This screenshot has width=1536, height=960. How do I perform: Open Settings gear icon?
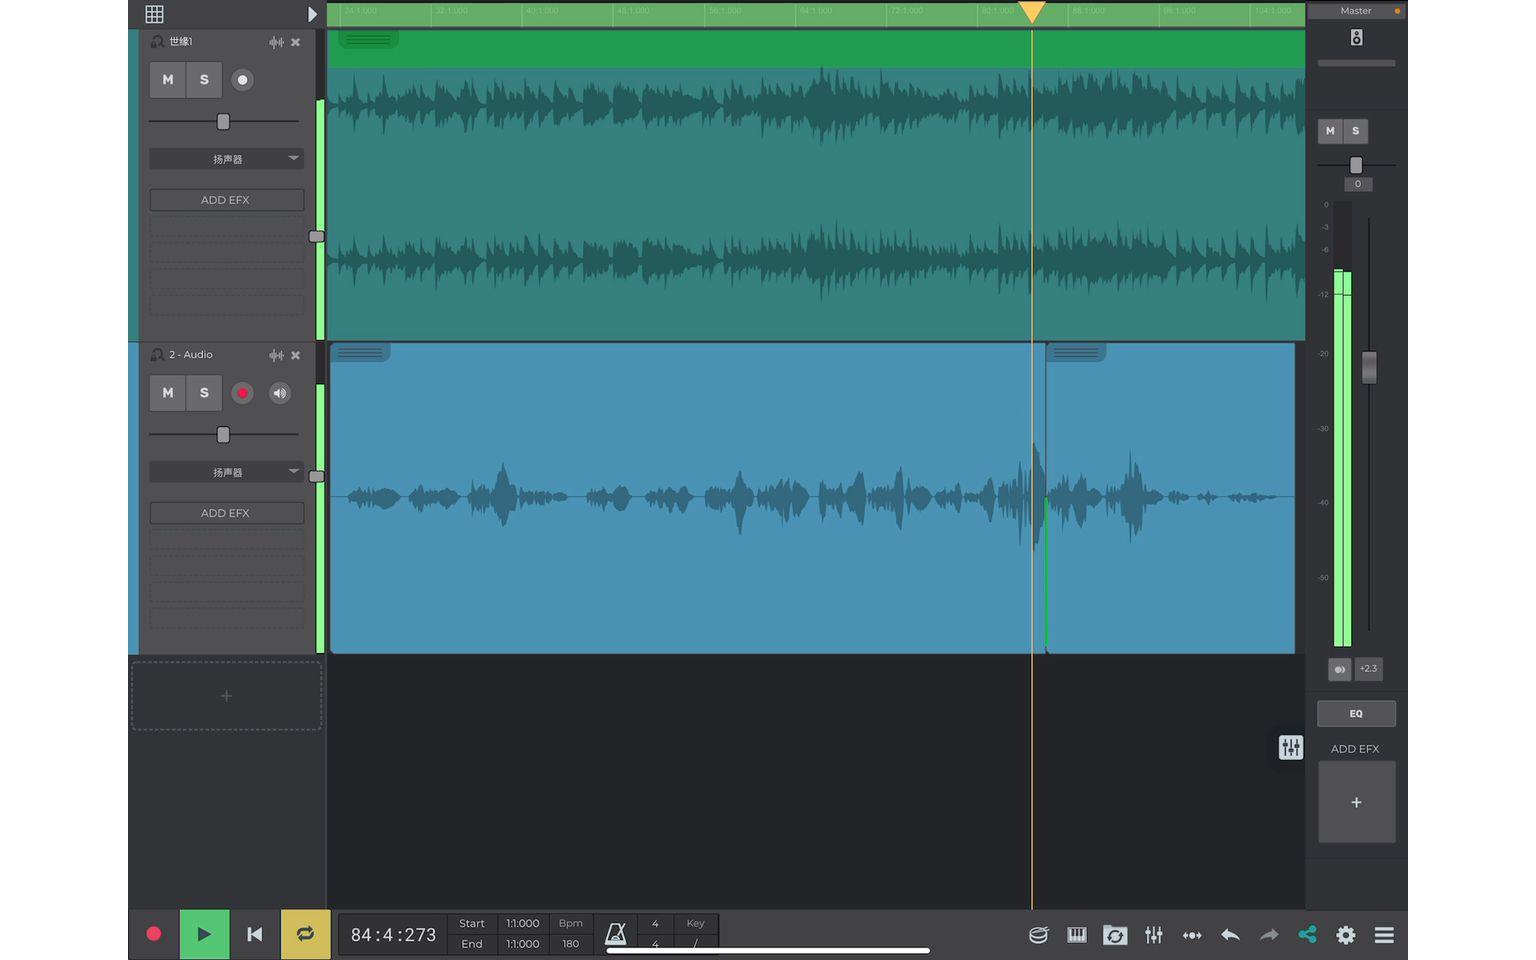[x=1346, y=935]
